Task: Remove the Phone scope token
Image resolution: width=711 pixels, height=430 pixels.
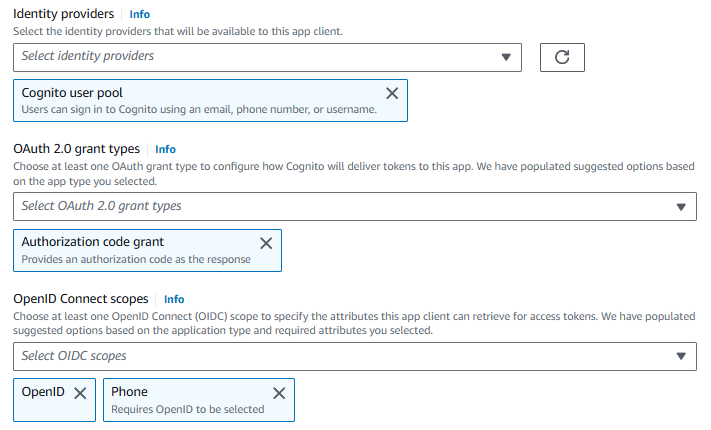Action: (279, 393)
